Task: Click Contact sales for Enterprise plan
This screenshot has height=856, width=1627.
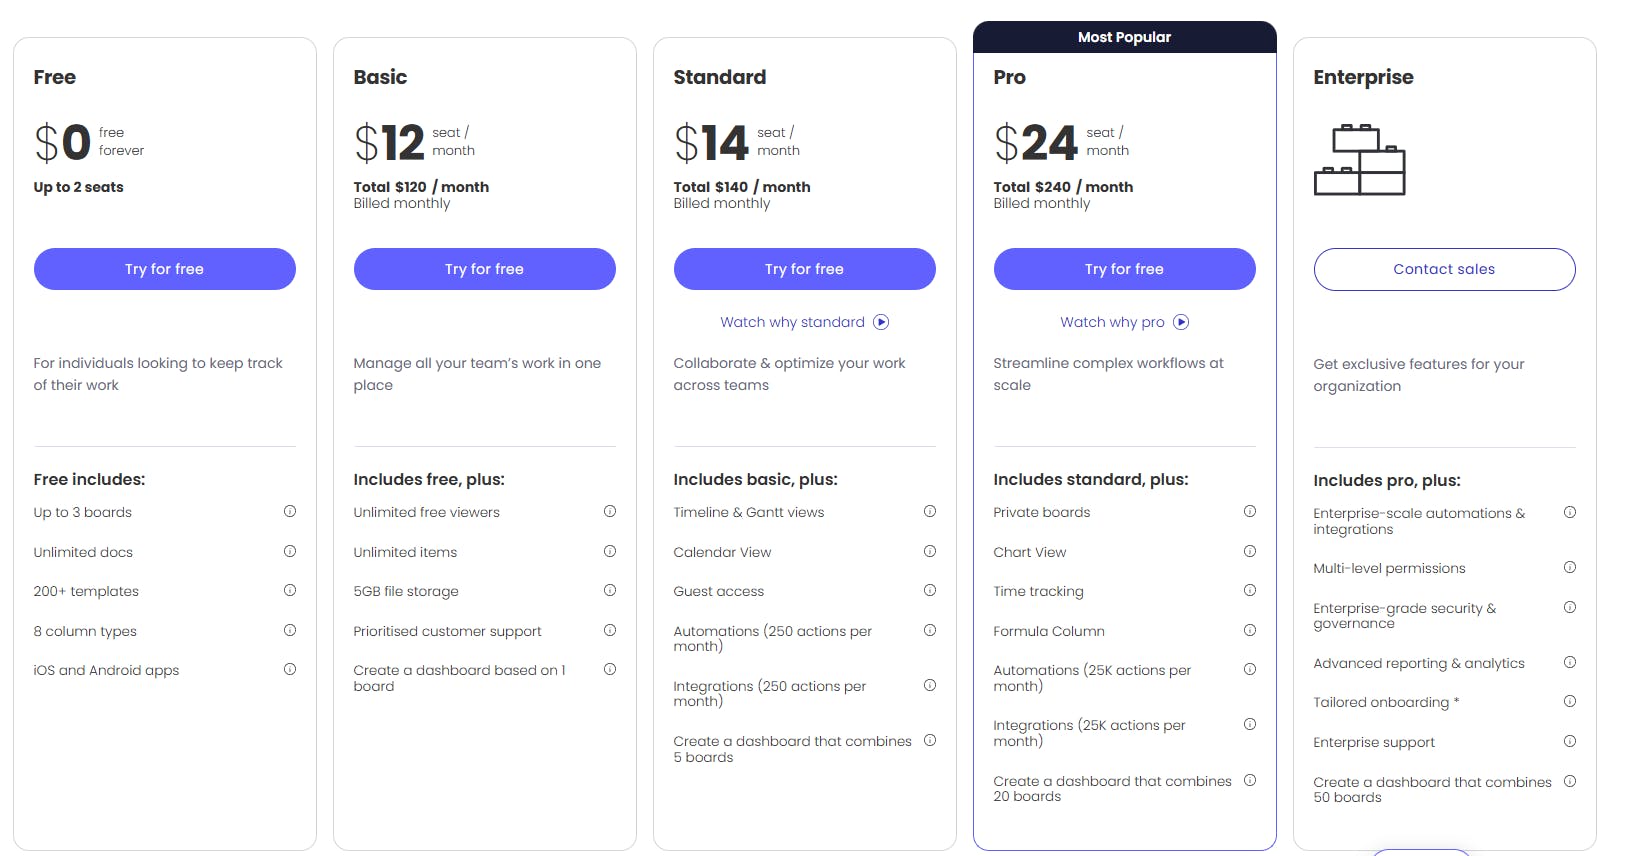Action: [1445, 269]
